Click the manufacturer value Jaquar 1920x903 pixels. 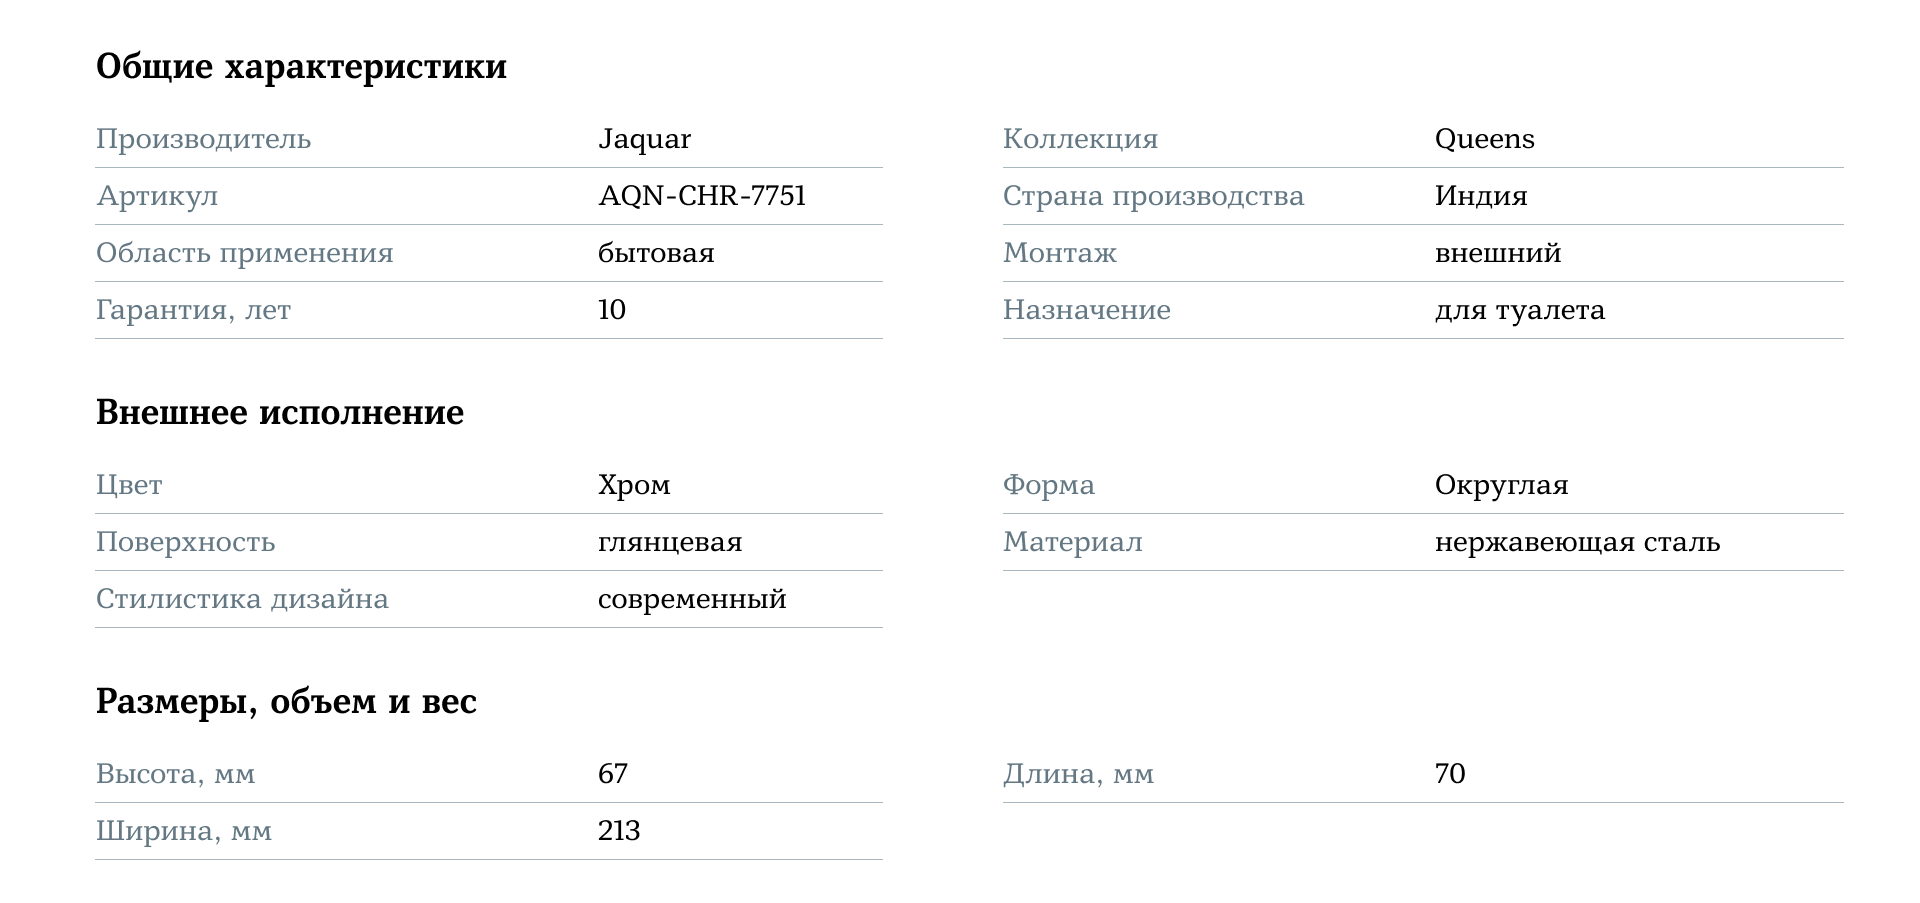pyautogui.click(x=644, y=139)
